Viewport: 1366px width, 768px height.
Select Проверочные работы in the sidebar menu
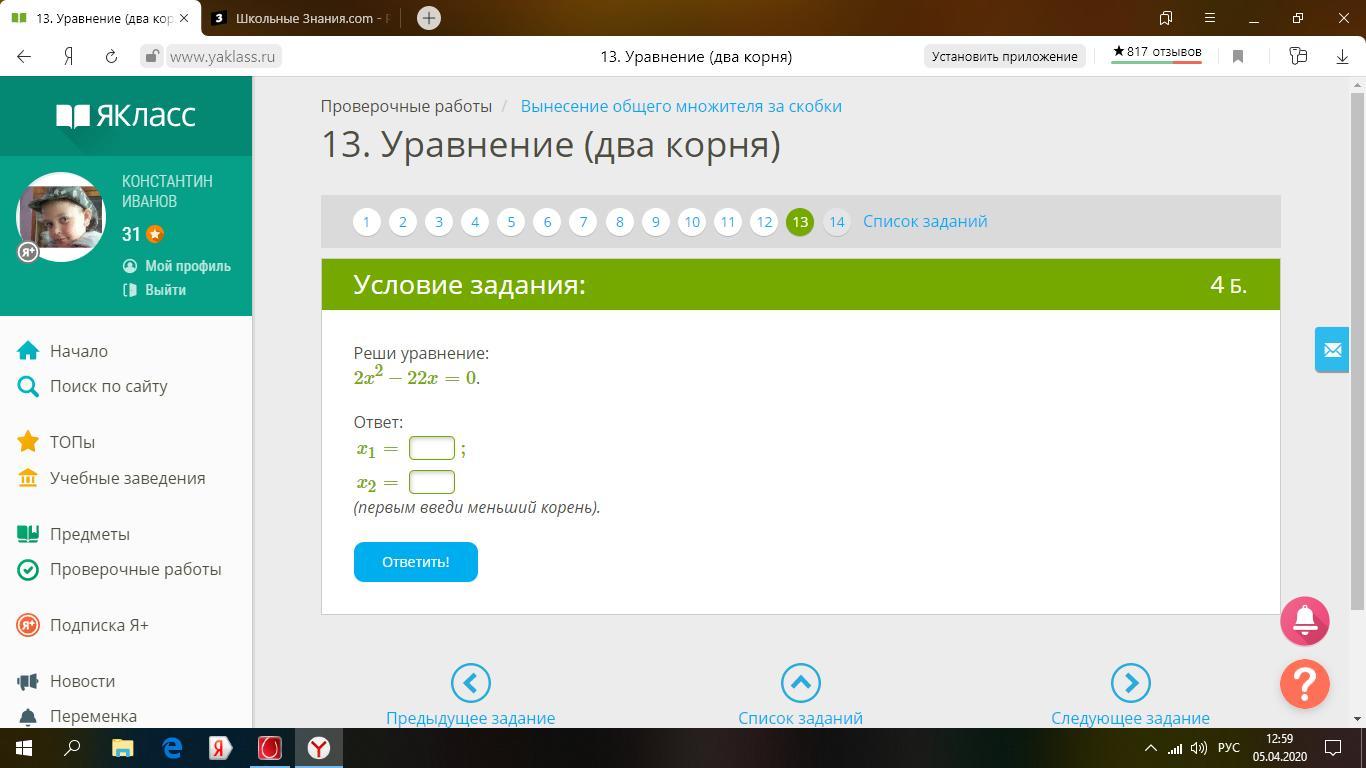pyautogui.click(x=135, y=569)
